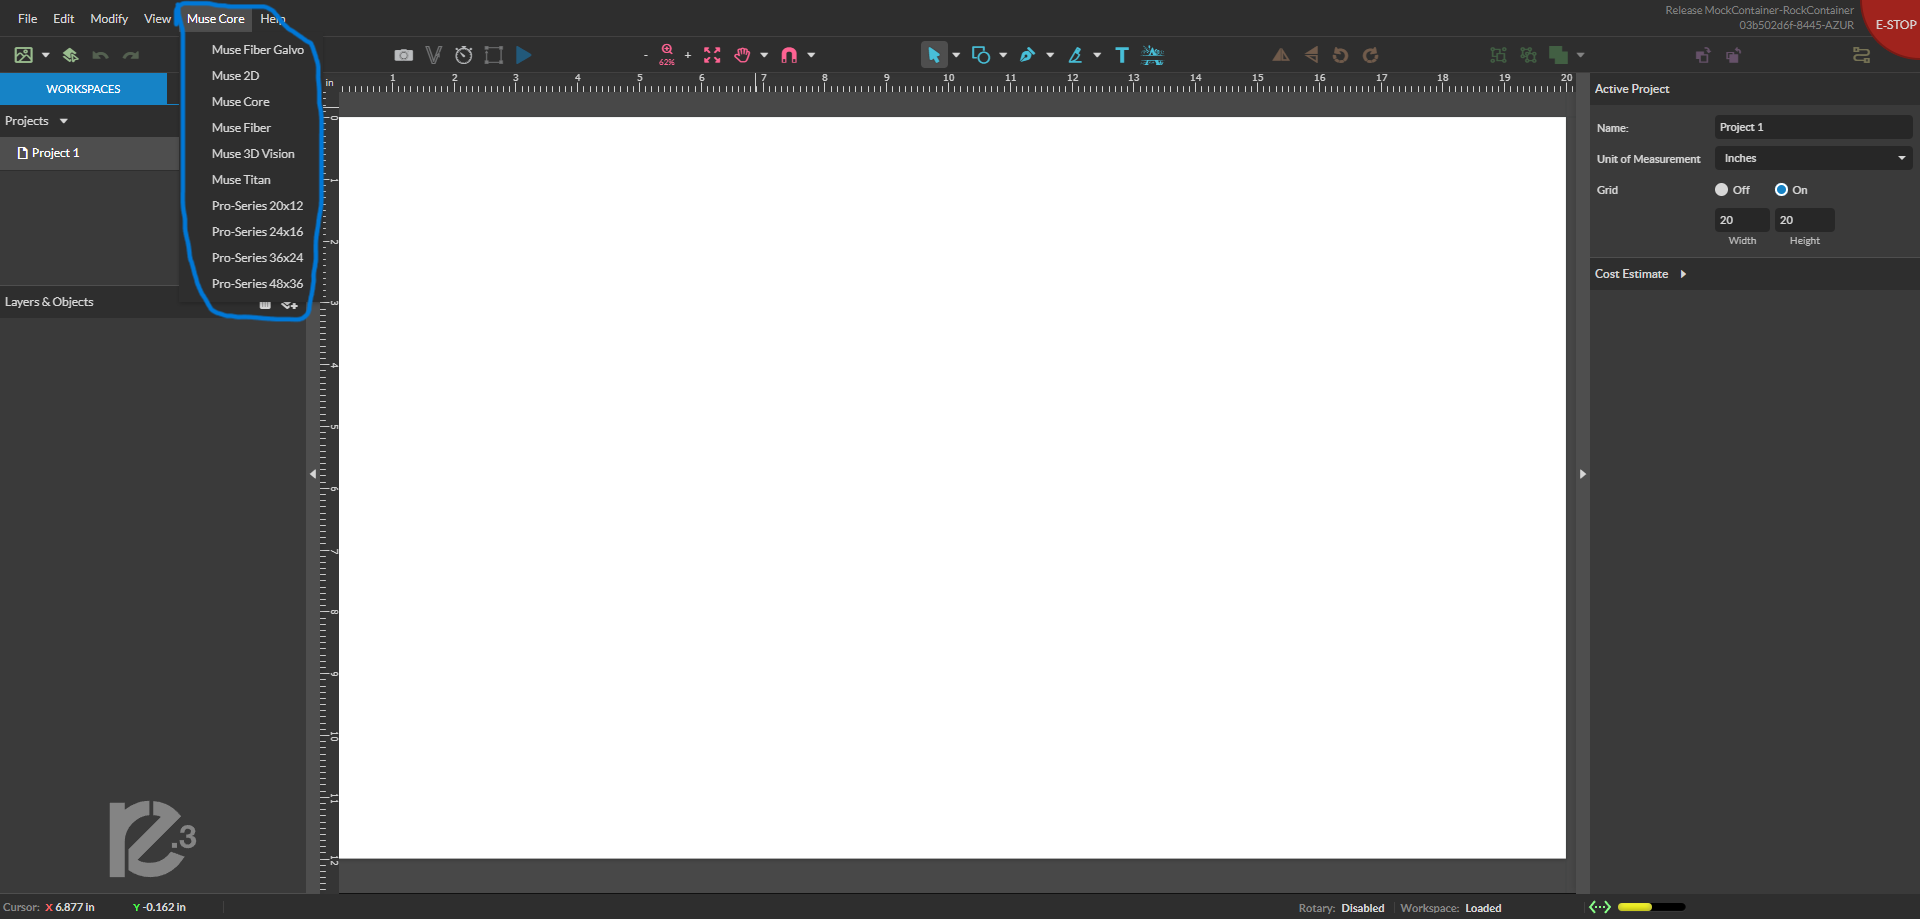Screen dimensions: 1920x919
Task: Click the flip vertical icon
Action: pos(1311,55)
